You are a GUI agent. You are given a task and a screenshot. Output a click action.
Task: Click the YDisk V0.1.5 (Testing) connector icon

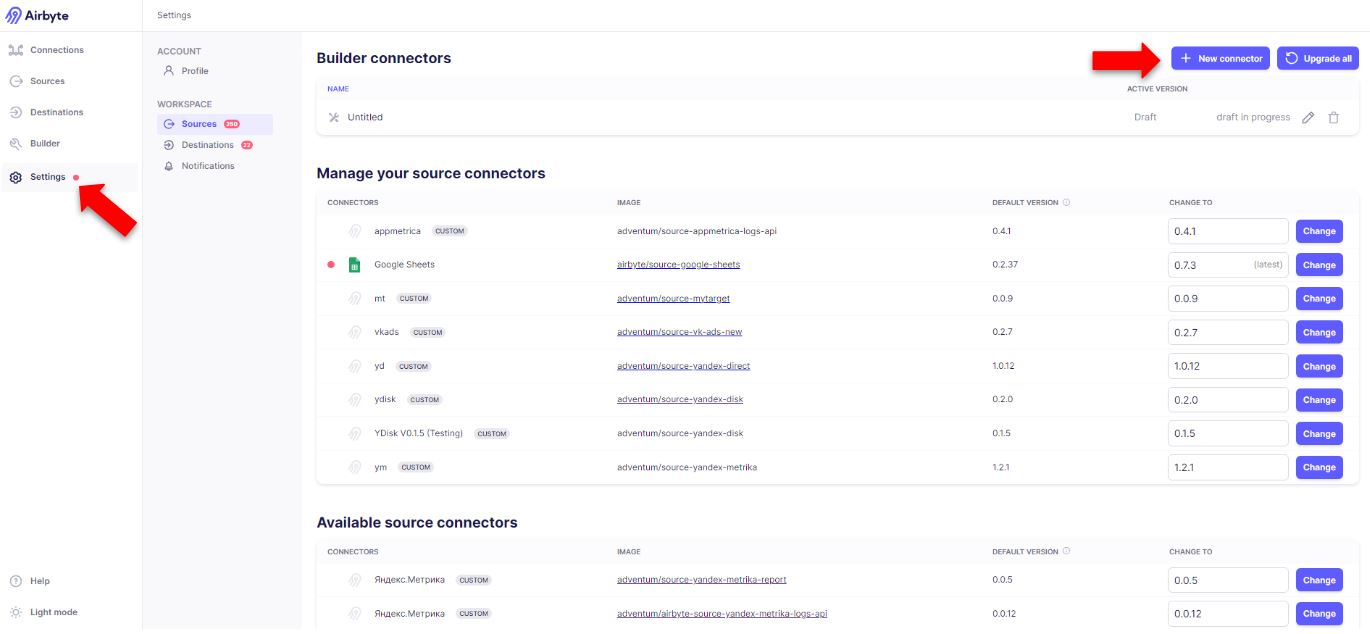[x=354, y=433]
